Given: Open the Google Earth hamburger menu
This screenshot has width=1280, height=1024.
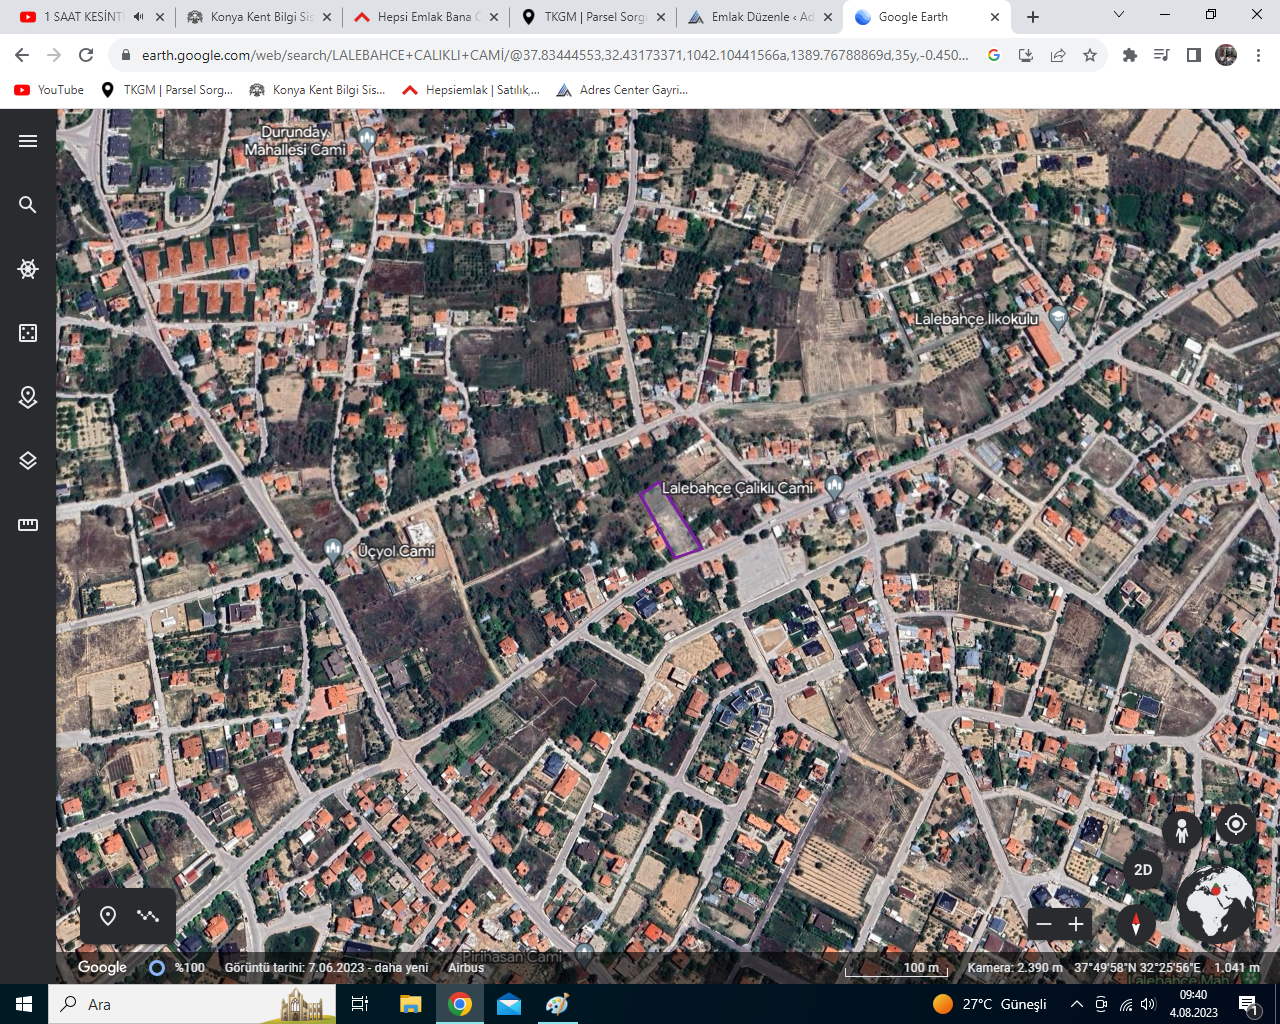Looking at the screenshot, I should coord(28,141).
